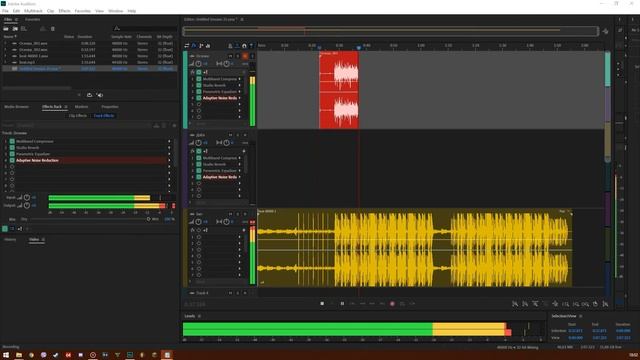Viewport: 640px width, 360px height.
Task: Click the Loop playback icon in transport
Action: 402,304
